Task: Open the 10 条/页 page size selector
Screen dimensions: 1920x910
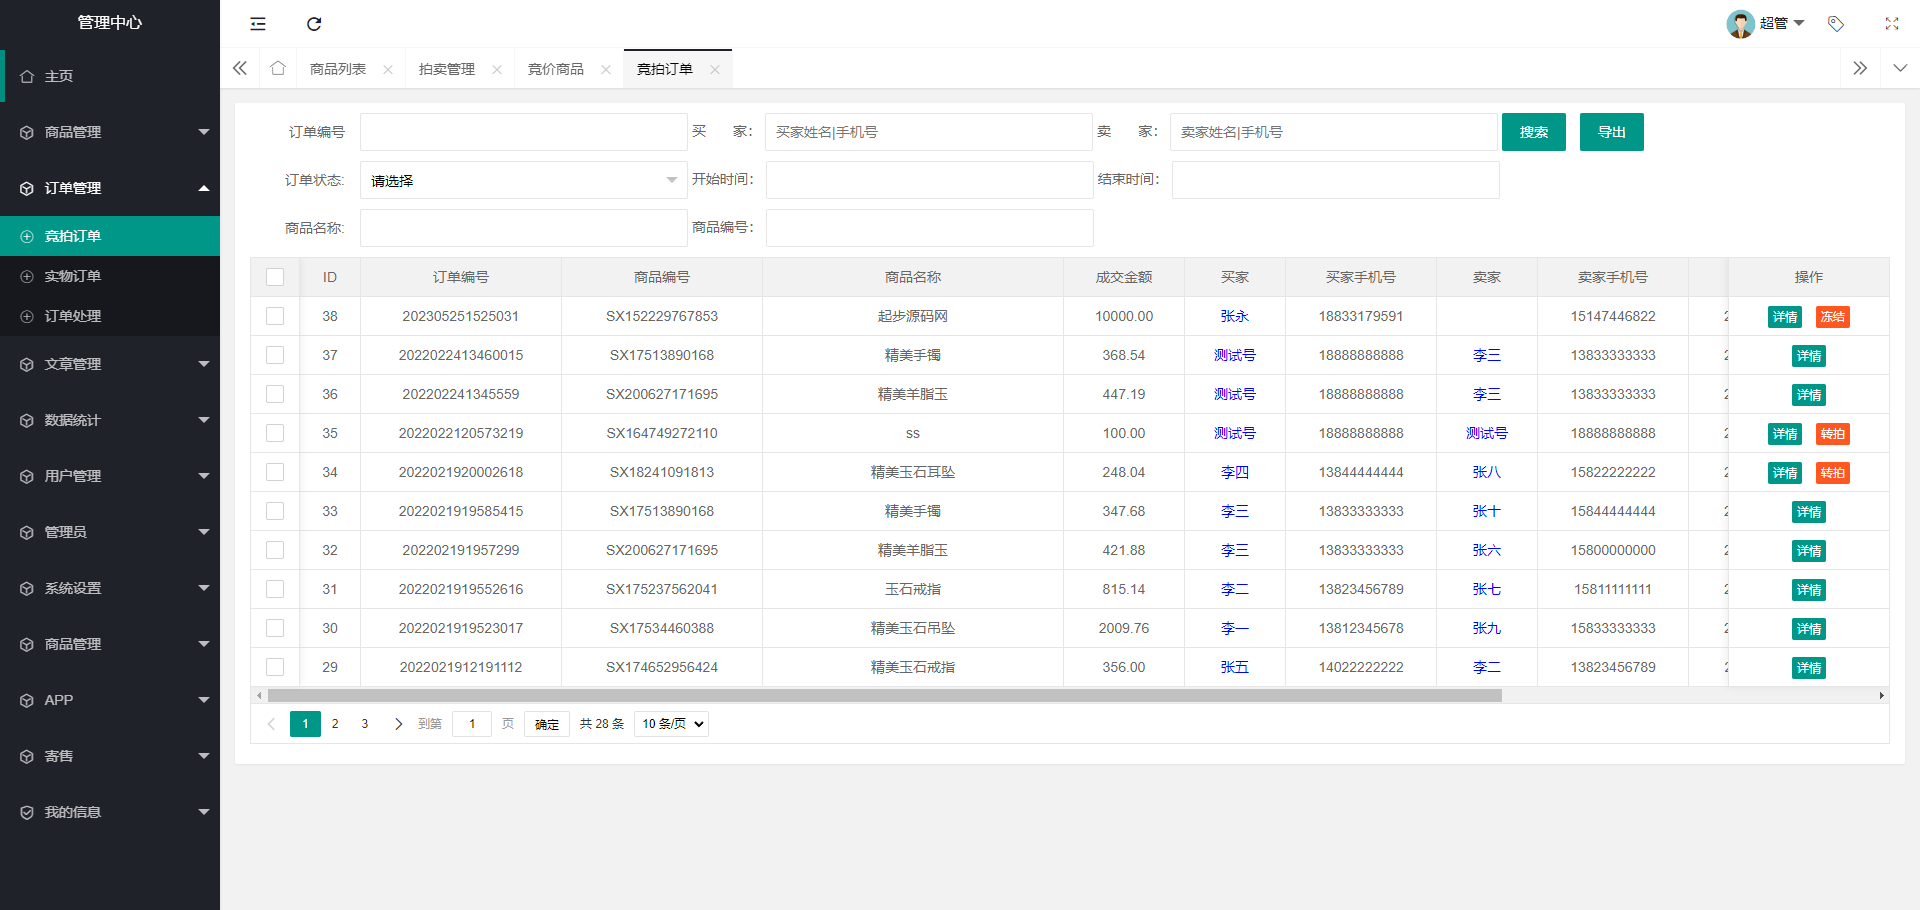Action: pos(671,724)
